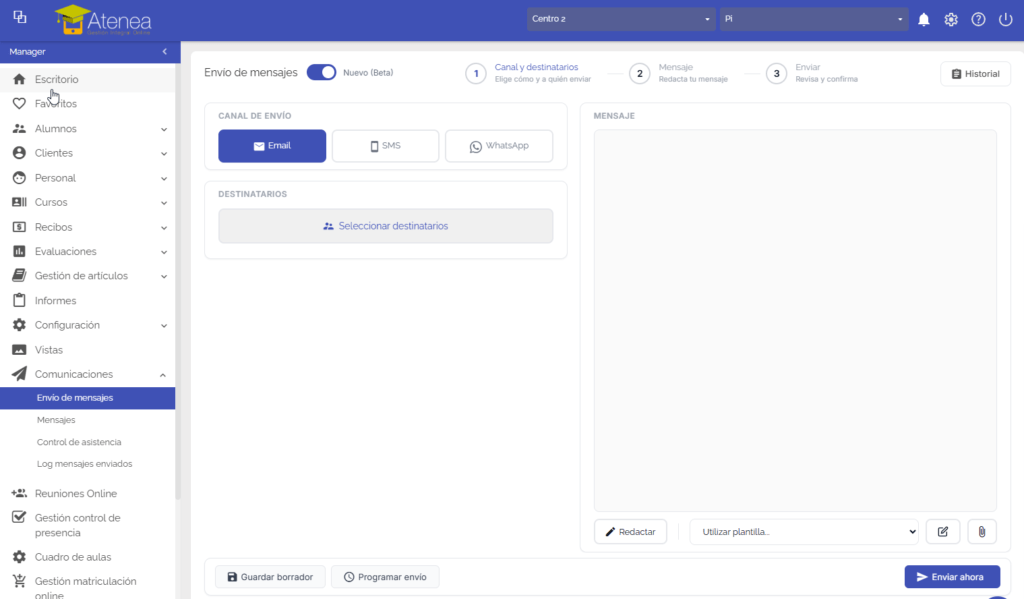Open the Pi dropdown in top bar

pyautogui.click(x=814, y=19)
